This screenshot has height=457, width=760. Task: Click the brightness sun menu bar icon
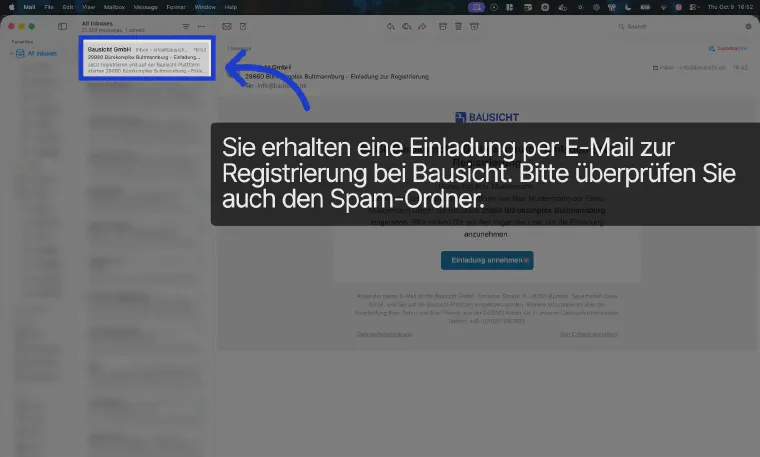click(x=580, y=7)
